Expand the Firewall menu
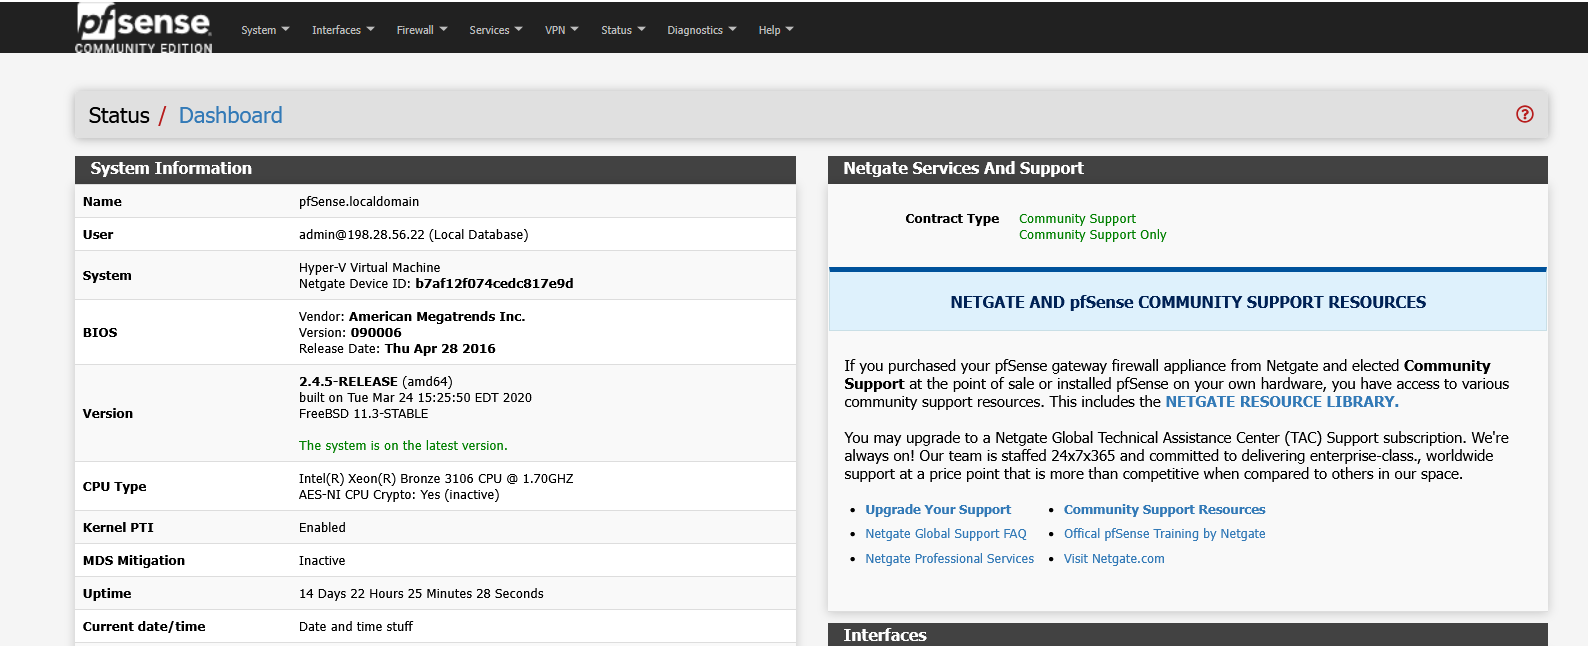Viewport: 1588px width, 646px height. coord(422,30)
